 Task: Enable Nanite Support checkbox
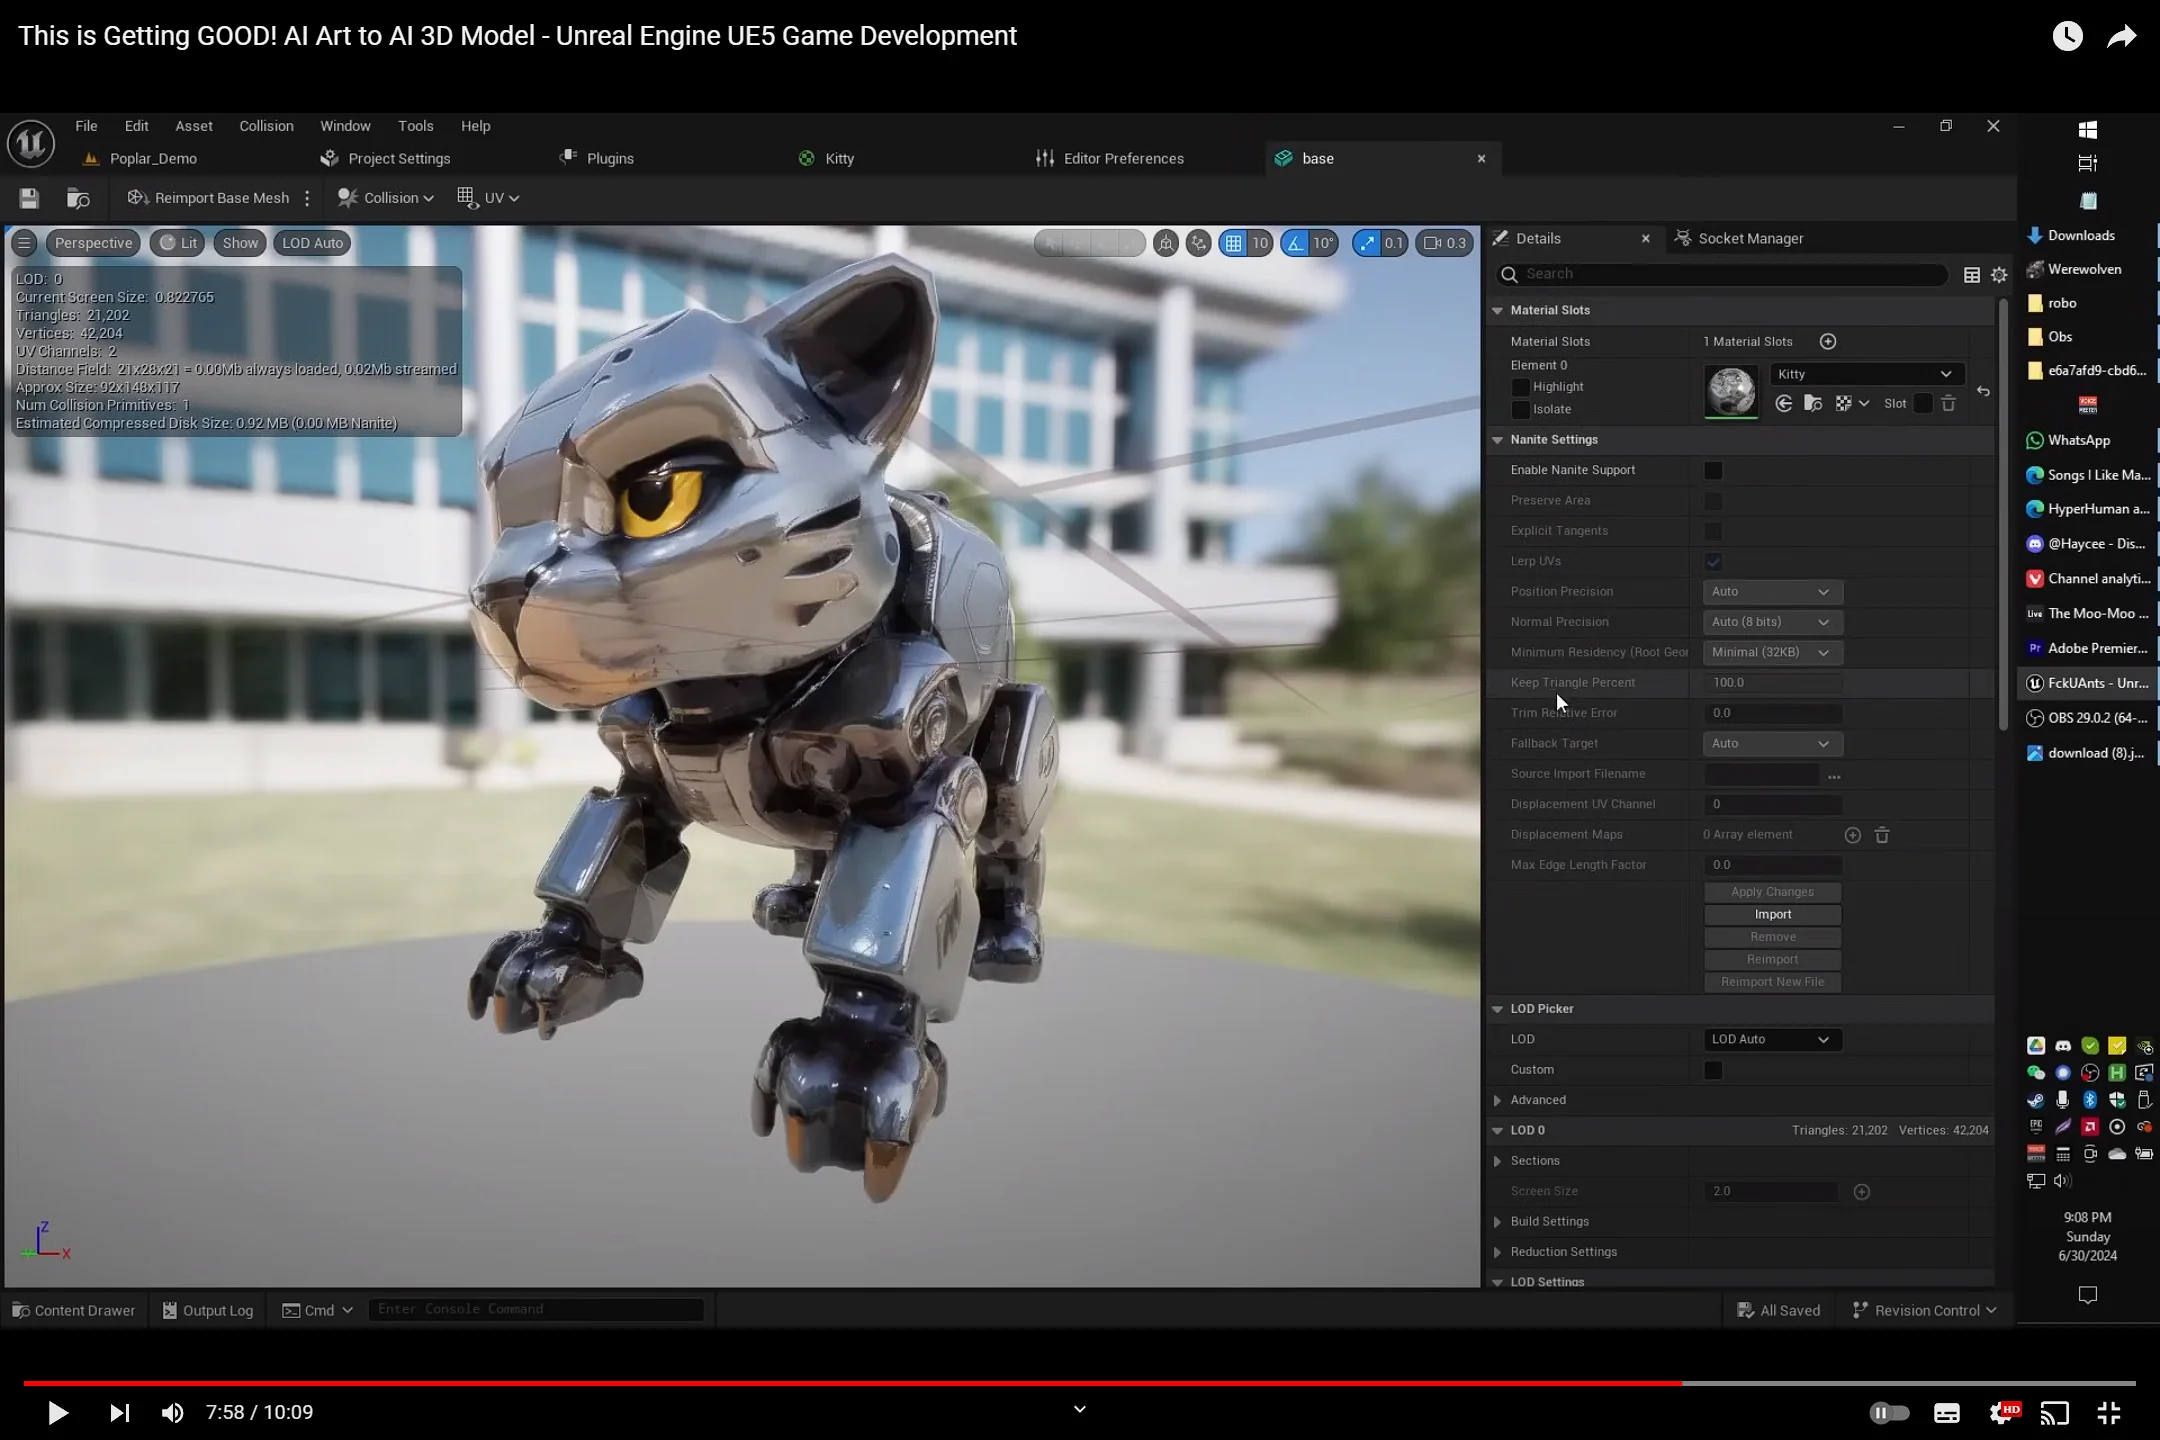[1713, 470]
